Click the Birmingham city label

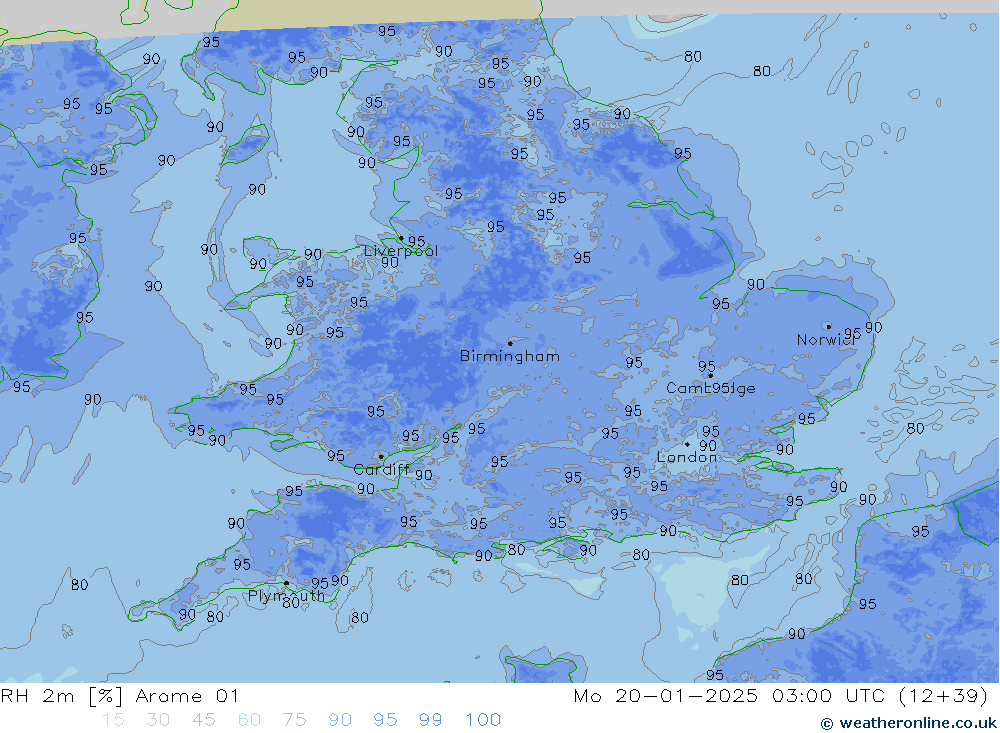510,356
